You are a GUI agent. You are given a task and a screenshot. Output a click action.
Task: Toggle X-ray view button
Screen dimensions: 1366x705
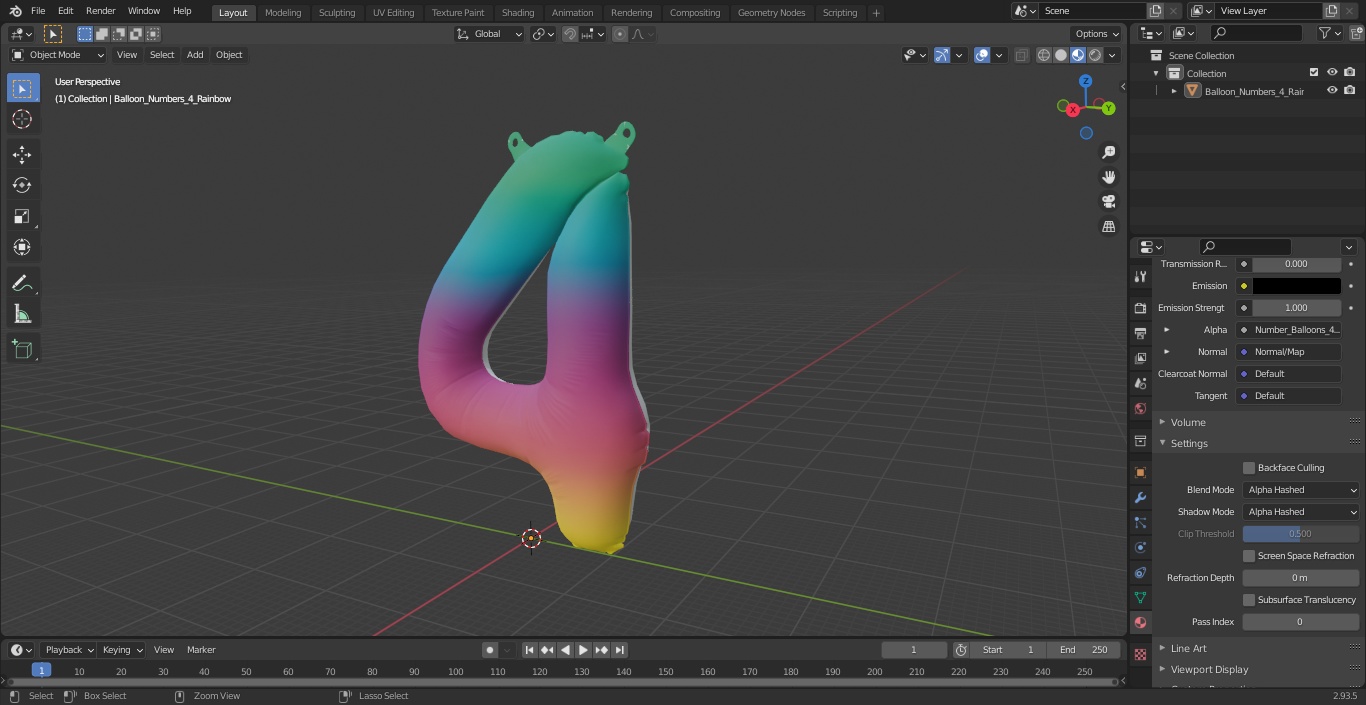1021,55
